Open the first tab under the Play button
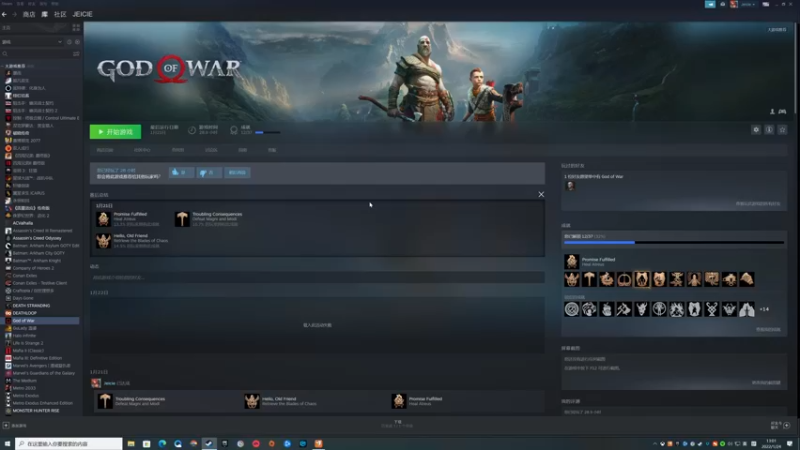 click(105, 150)
